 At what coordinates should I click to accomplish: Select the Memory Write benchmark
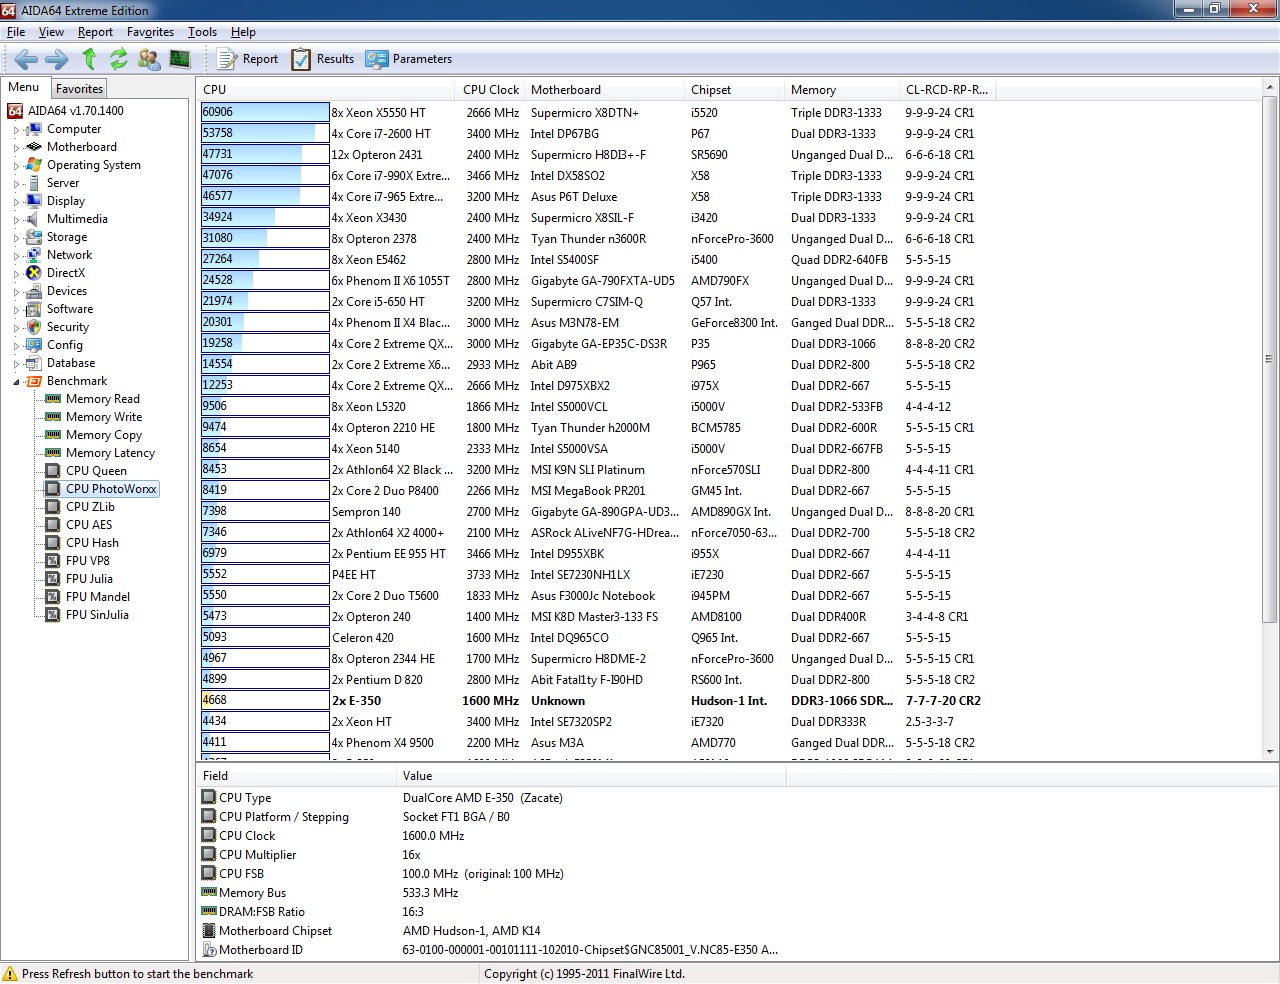(104, 417)
